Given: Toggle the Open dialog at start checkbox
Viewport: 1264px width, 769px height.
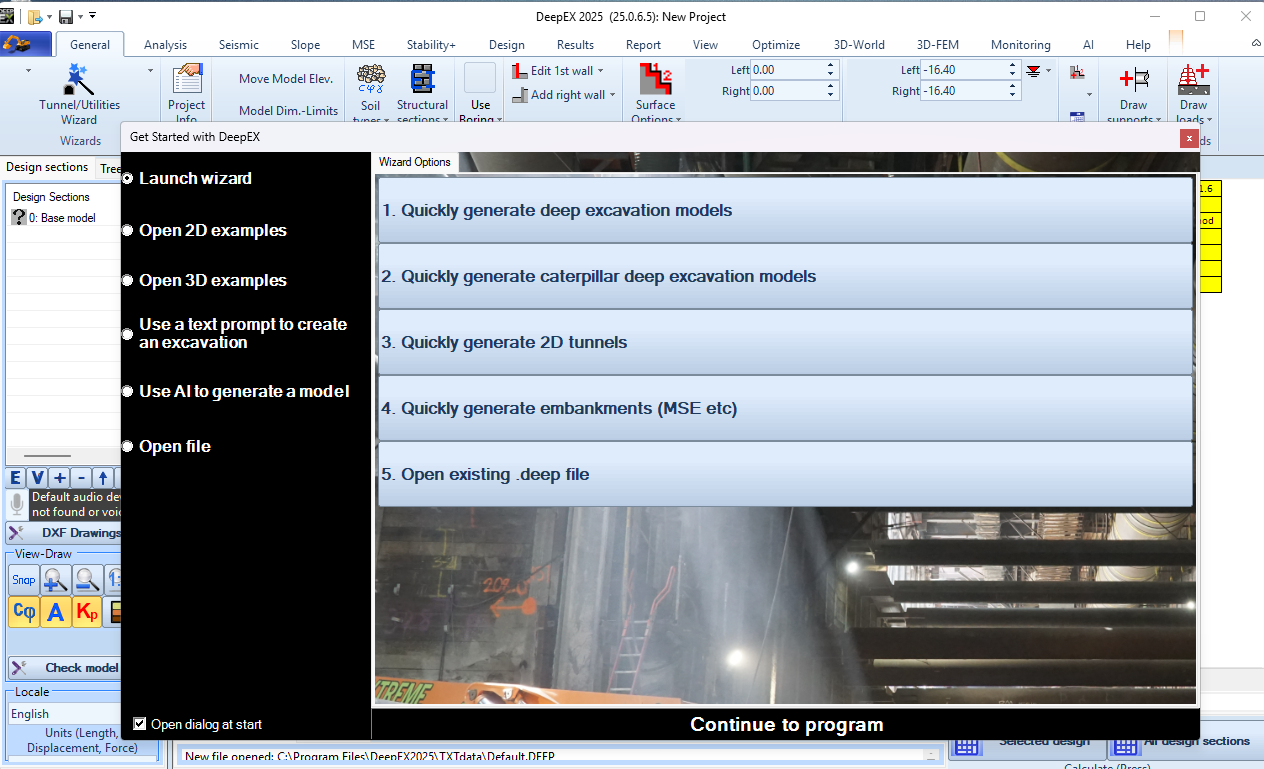Looking at the screenshot, I should (140, 724).
